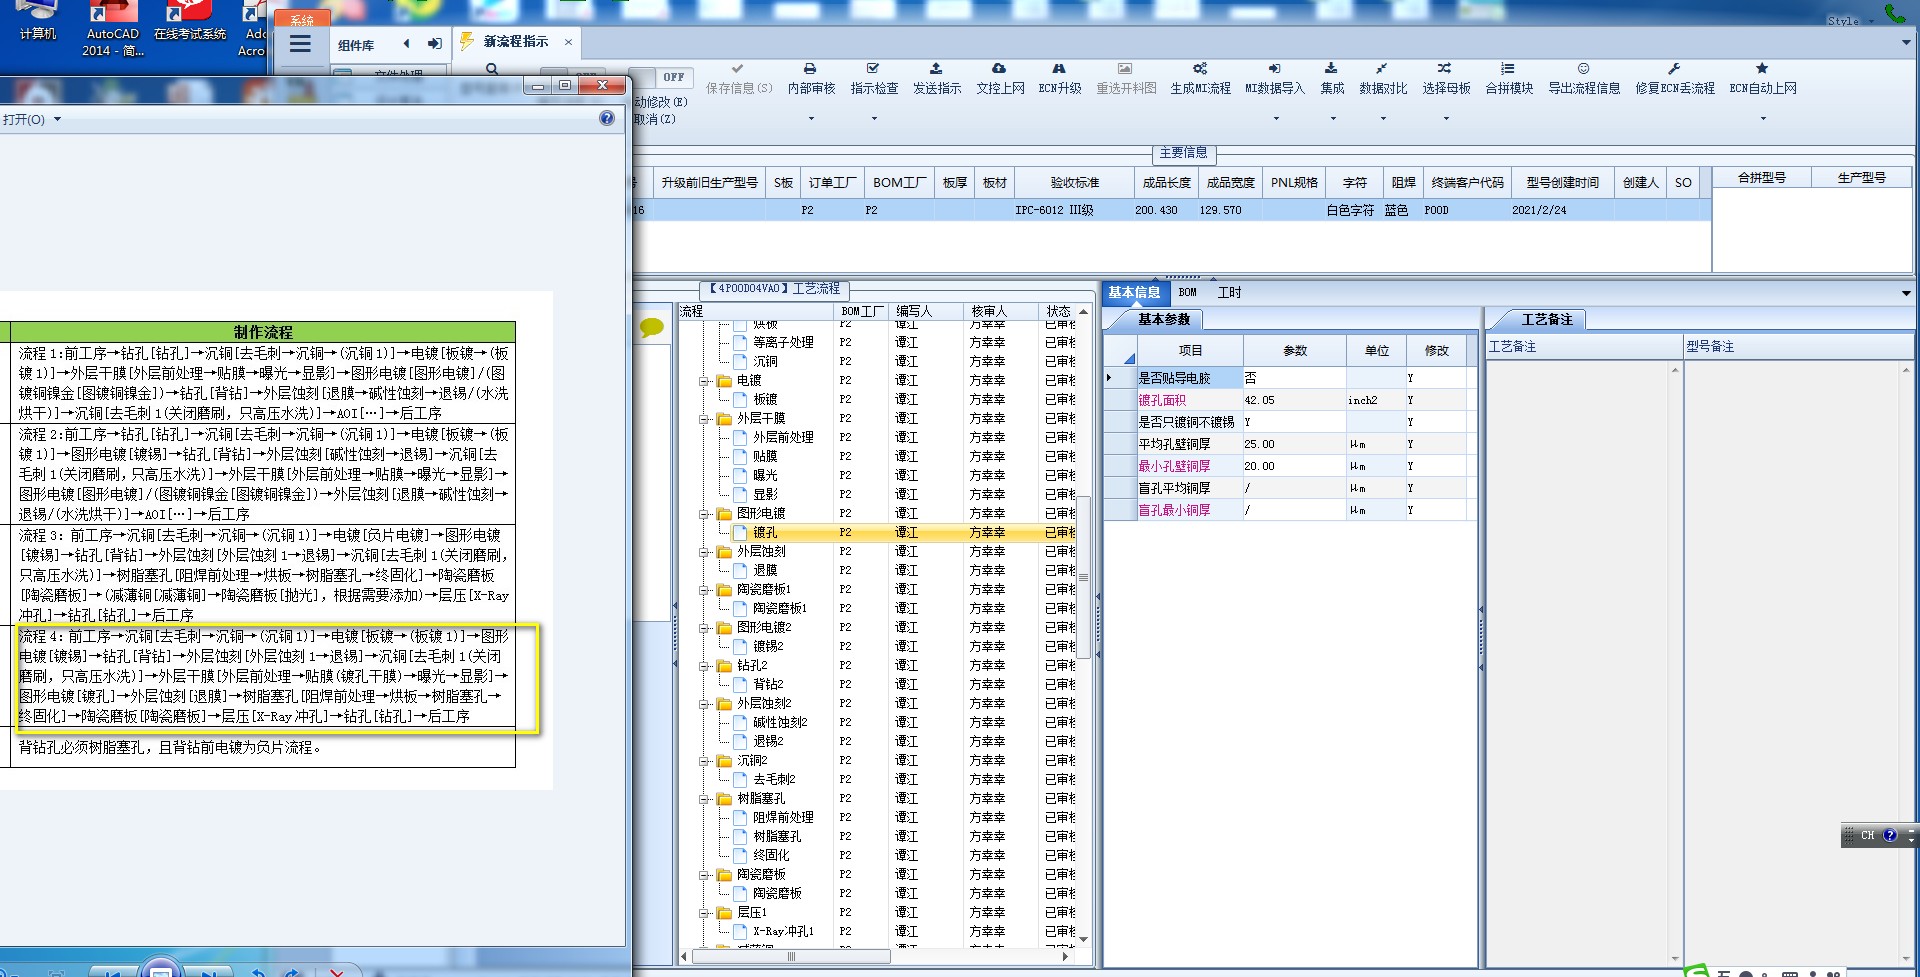The image size is (1920, 977).
Task: Click the 取消(Z) button
Action: 655,119
